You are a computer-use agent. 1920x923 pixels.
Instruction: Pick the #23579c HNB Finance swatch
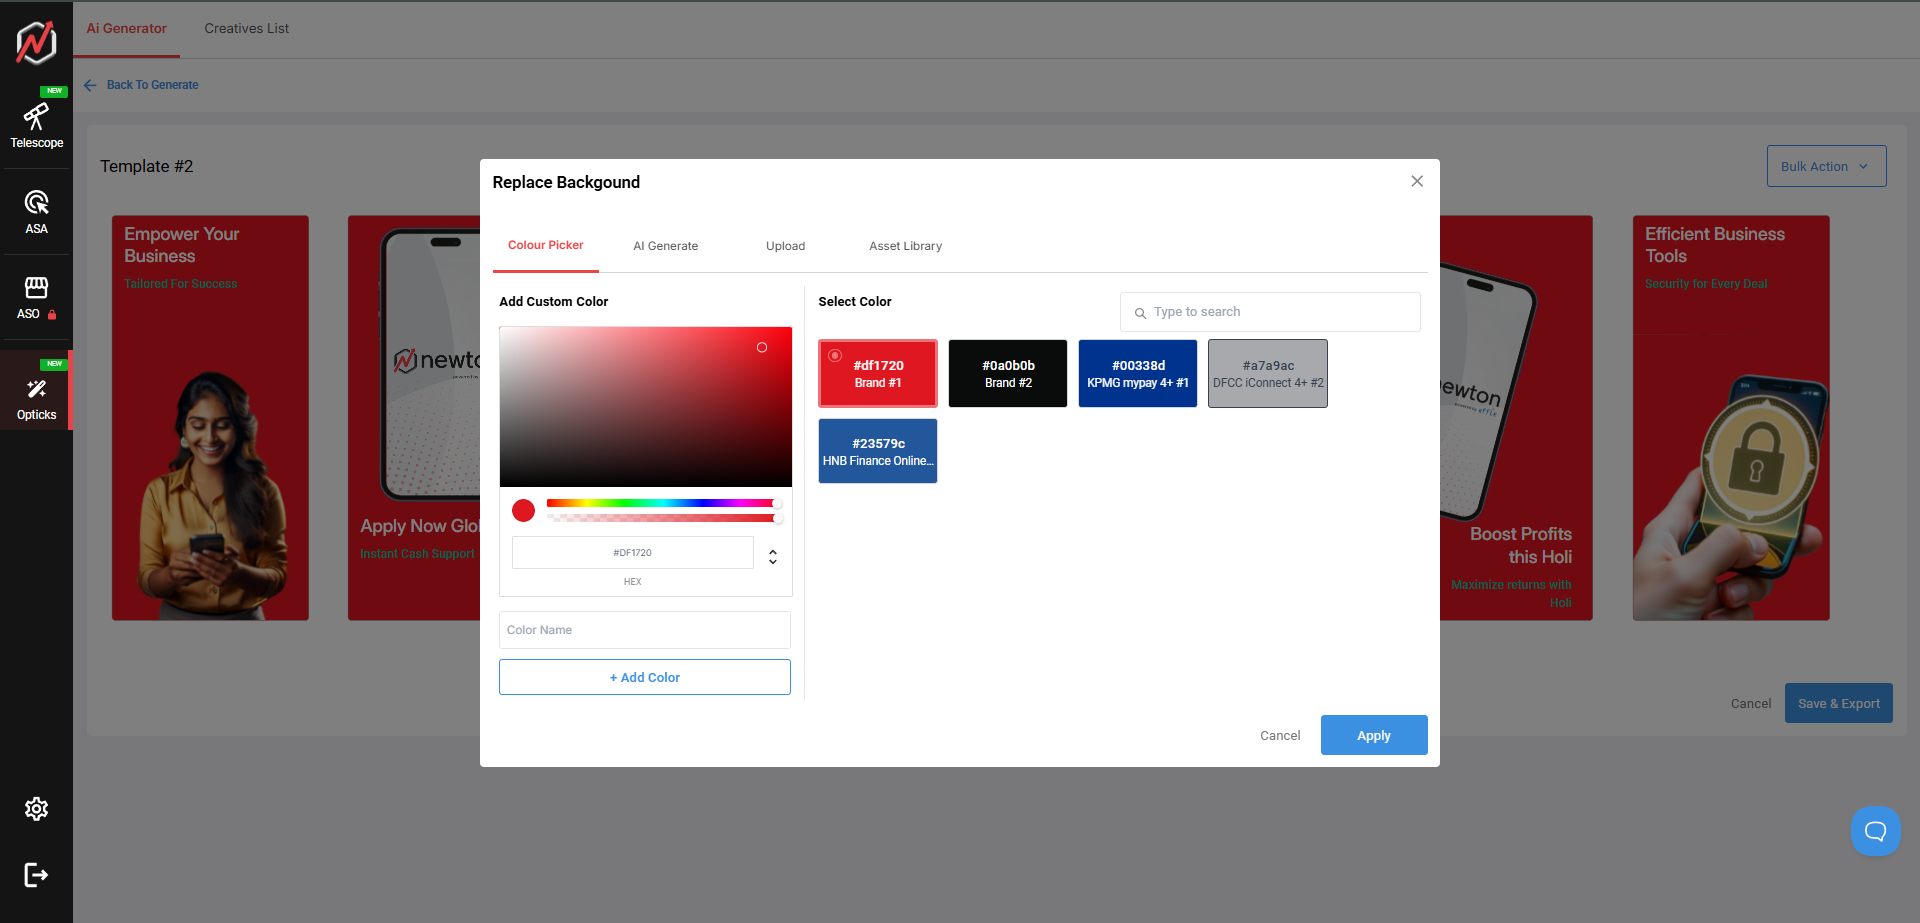878,451
